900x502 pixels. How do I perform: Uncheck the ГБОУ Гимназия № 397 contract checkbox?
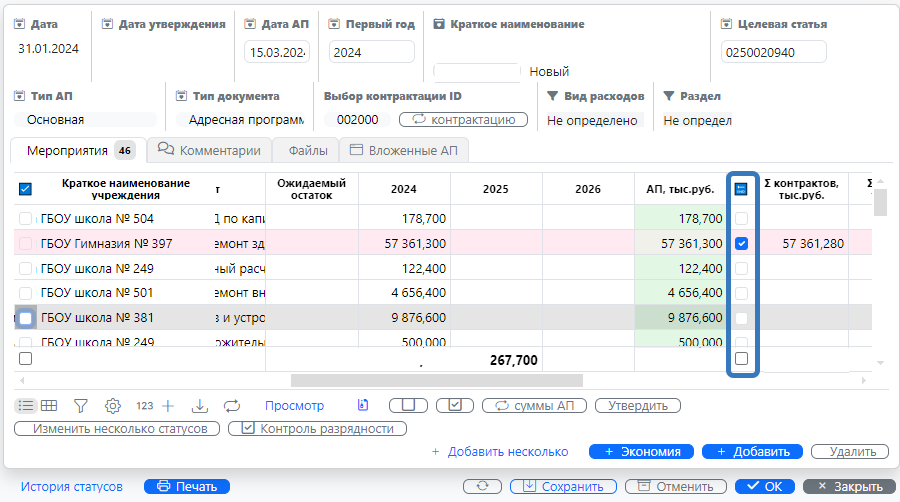point(741,243)
